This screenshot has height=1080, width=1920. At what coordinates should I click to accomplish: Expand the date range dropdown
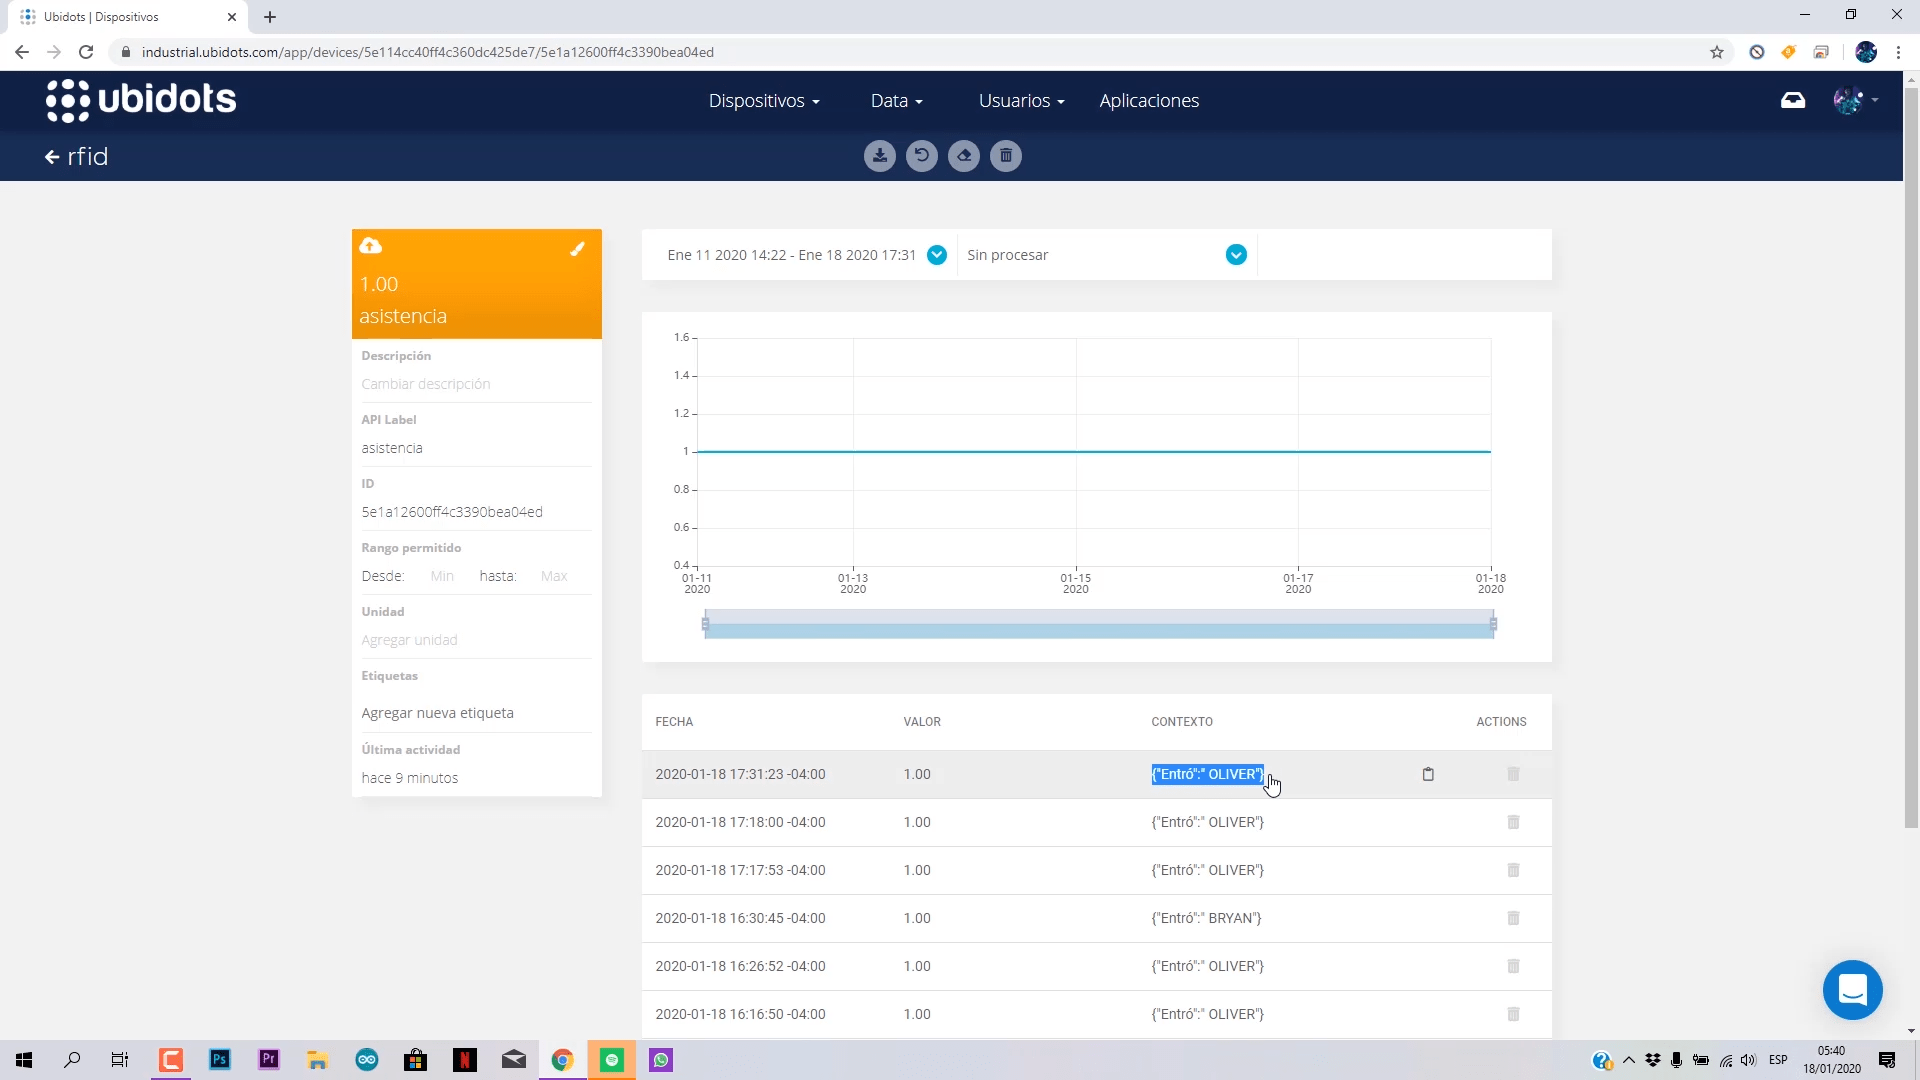[x=937, y=255]
